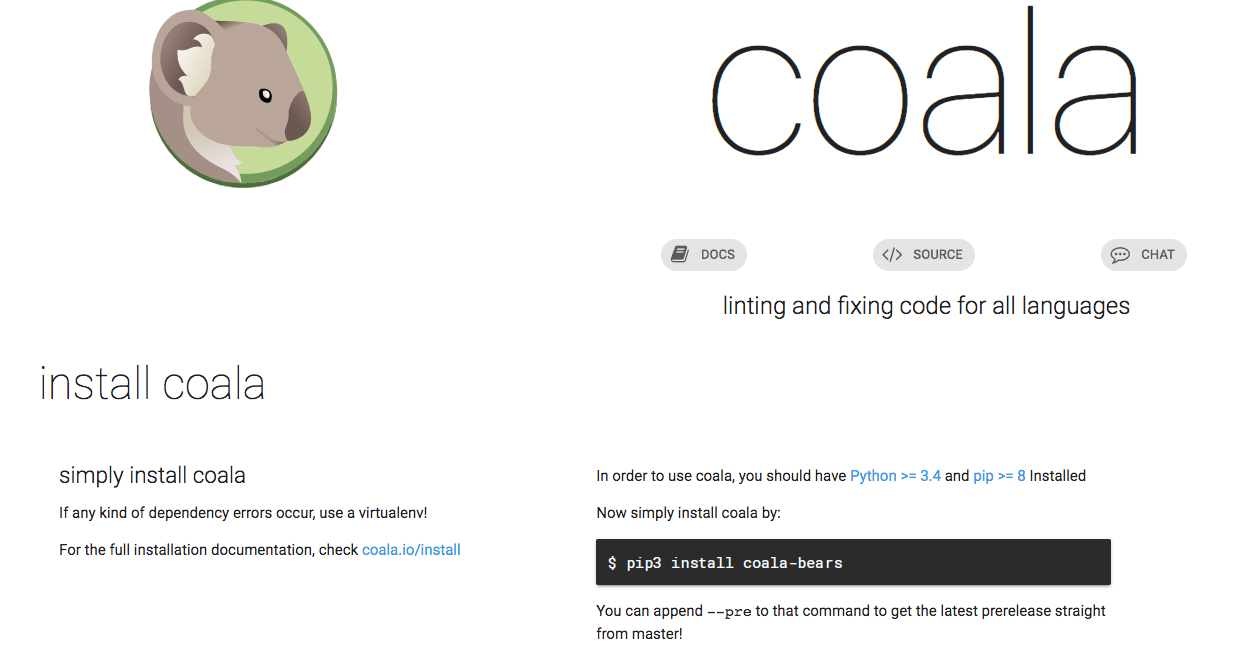Open the CHAT button label
1259x646 pixels.
tap(1158, 255)
